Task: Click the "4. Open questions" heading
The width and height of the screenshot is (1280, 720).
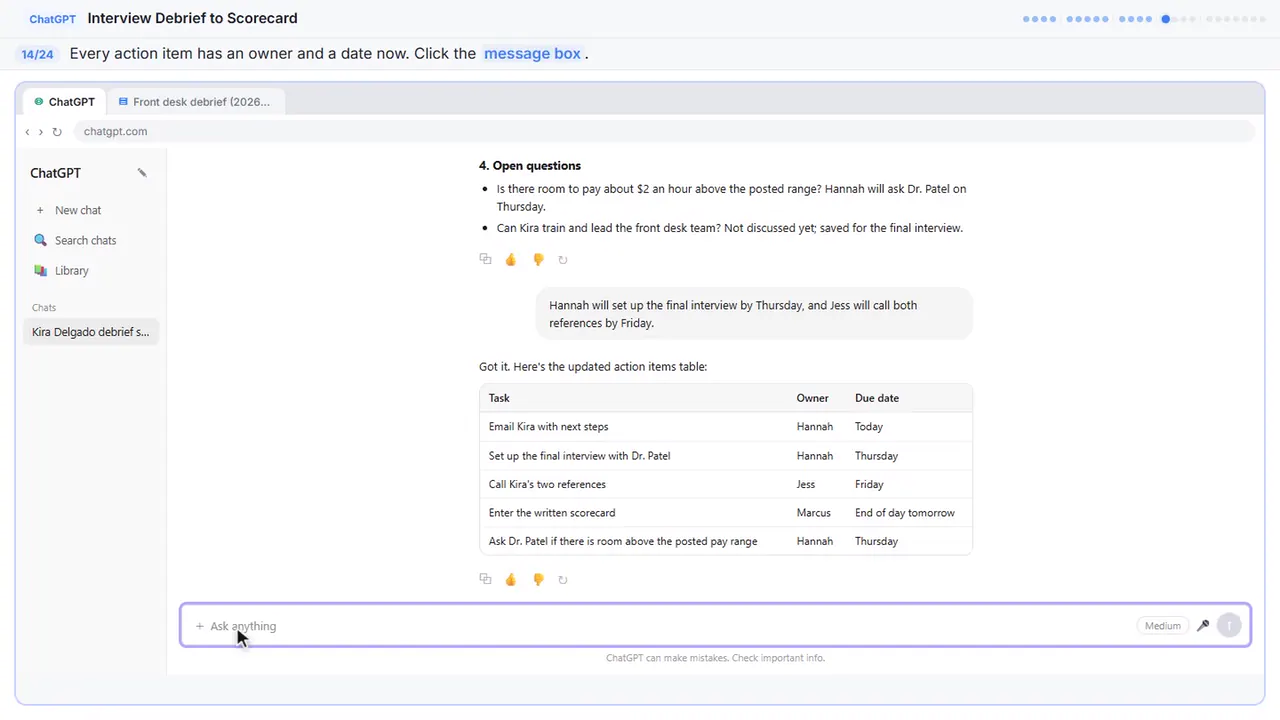Action: (x=530, y=166)
